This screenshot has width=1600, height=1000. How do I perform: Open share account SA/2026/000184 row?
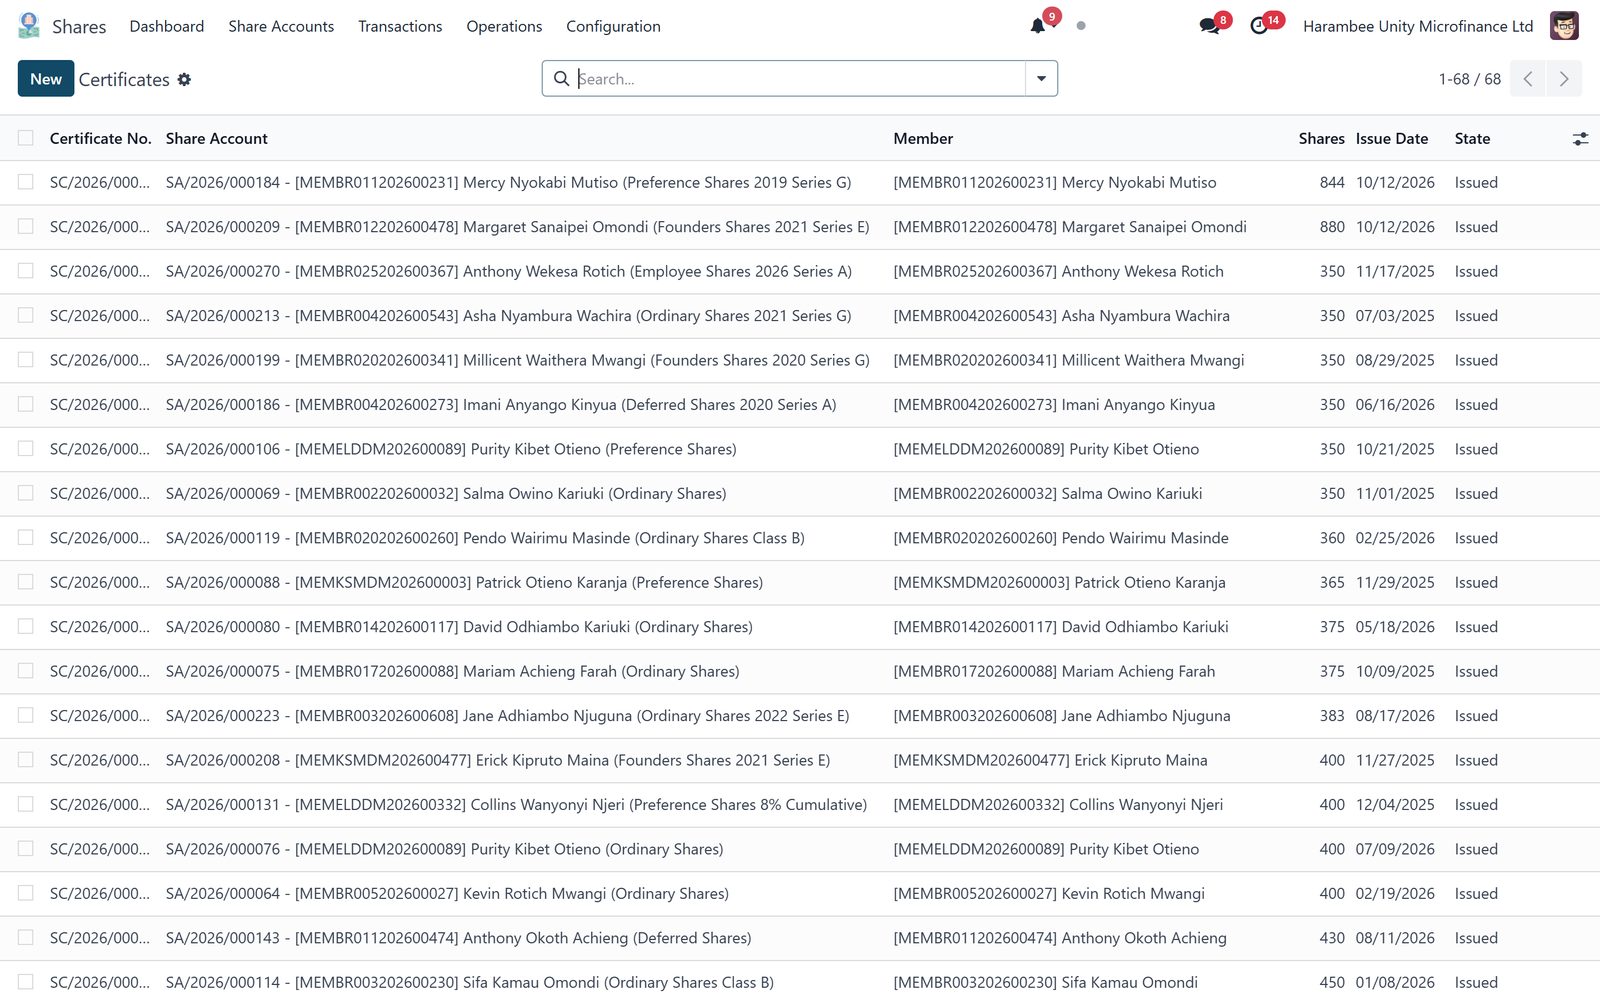tap(508, 183)
